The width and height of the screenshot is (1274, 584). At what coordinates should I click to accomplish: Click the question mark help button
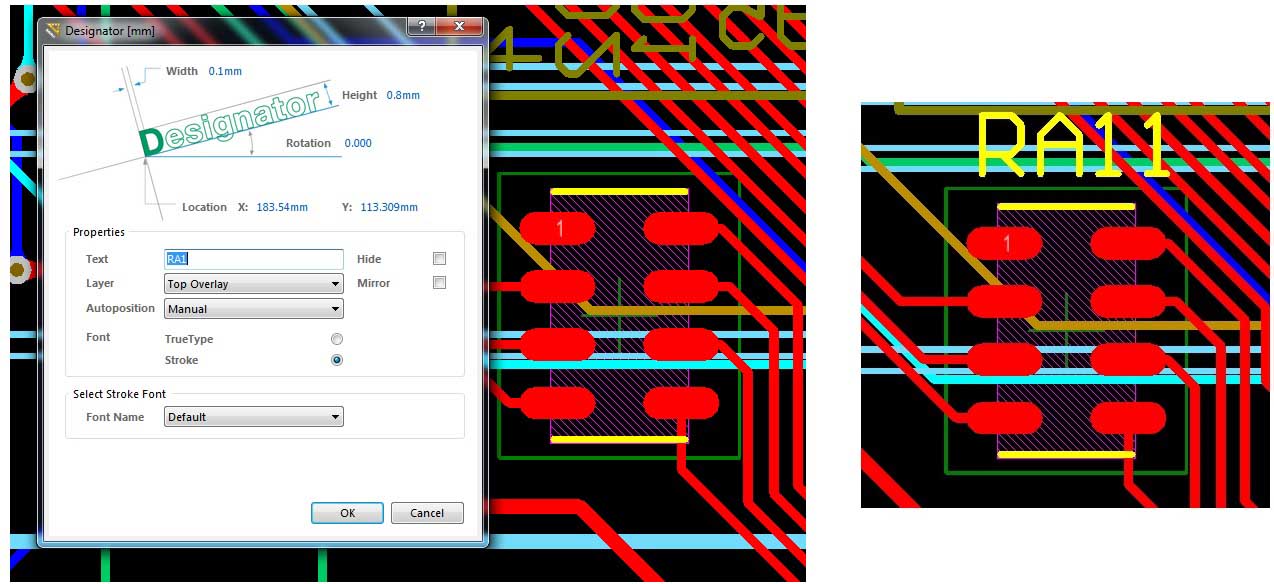tap(422, 26)
